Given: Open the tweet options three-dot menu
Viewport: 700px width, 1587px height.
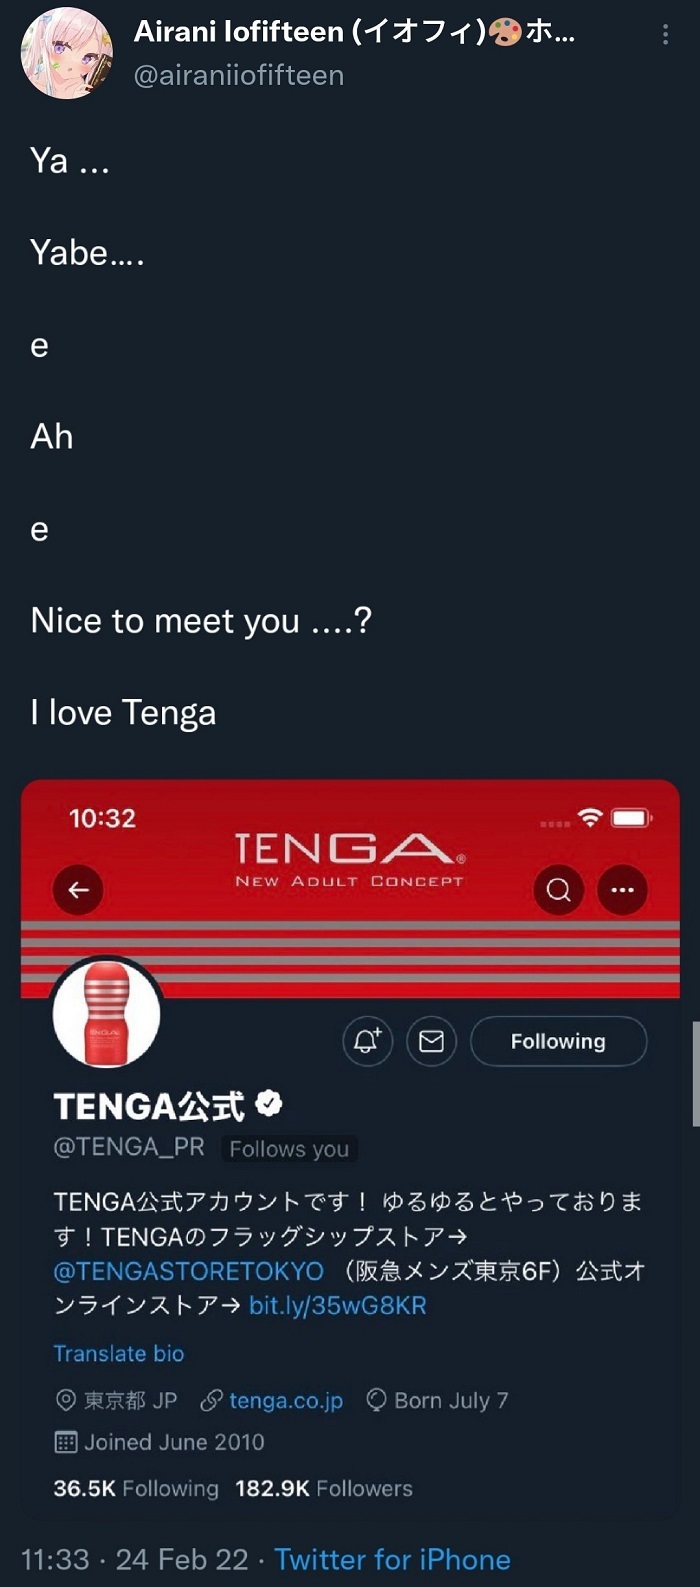Looking at the screenshot, I should (665, 35).
